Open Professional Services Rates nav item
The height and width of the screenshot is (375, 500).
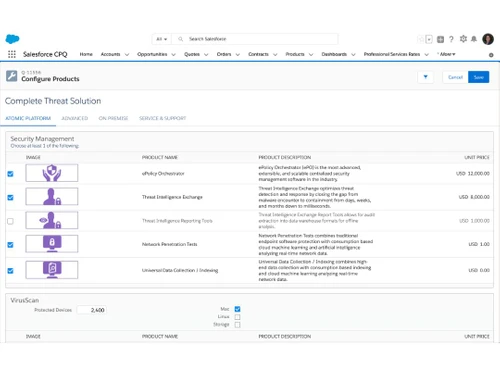coord(392,54)
